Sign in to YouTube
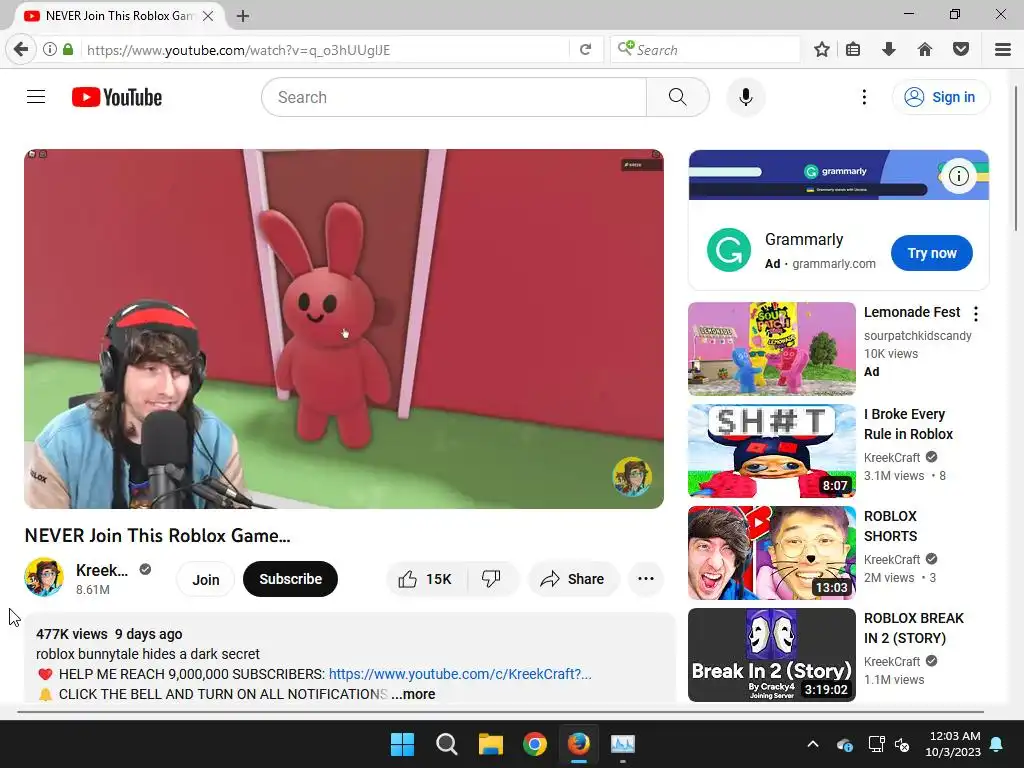Viewport: 1024px width, 768px height. click(x=941, y=97)
